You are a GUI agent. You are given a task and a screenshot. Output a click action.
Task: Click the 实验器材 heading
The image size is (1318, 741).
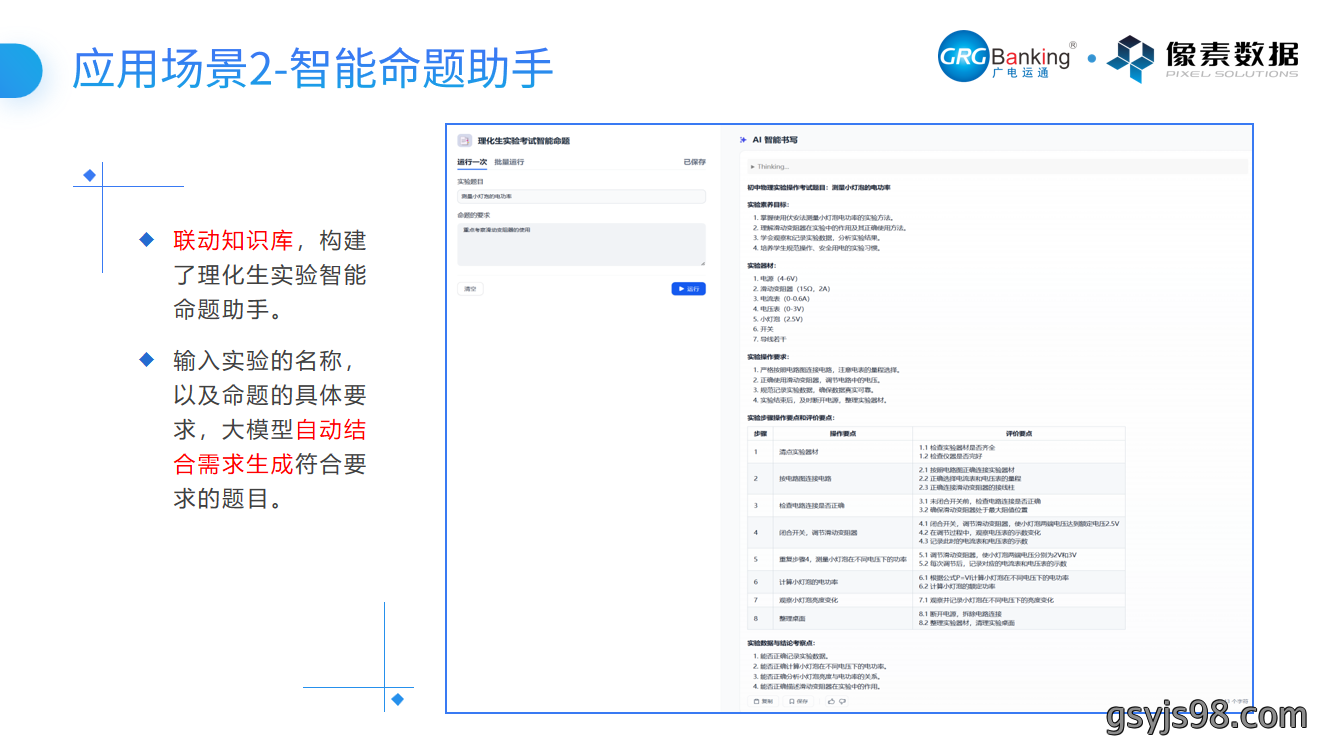(762, 265)
